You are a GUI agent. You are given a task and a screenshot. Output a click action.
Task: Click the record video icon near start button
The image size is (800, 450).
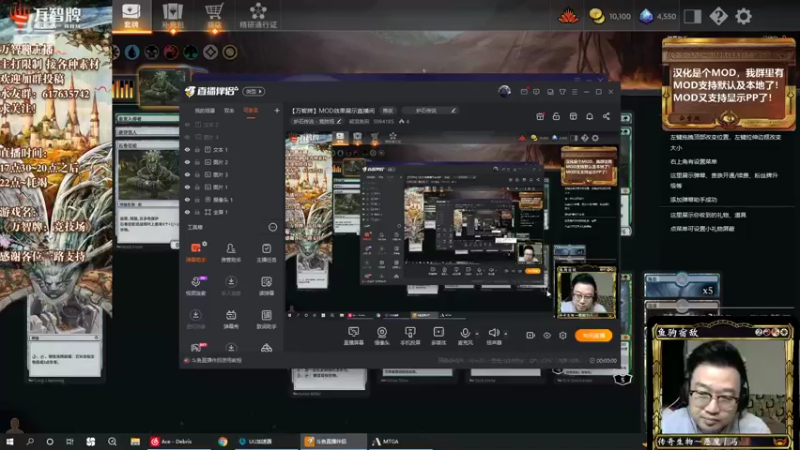[530, 335]
